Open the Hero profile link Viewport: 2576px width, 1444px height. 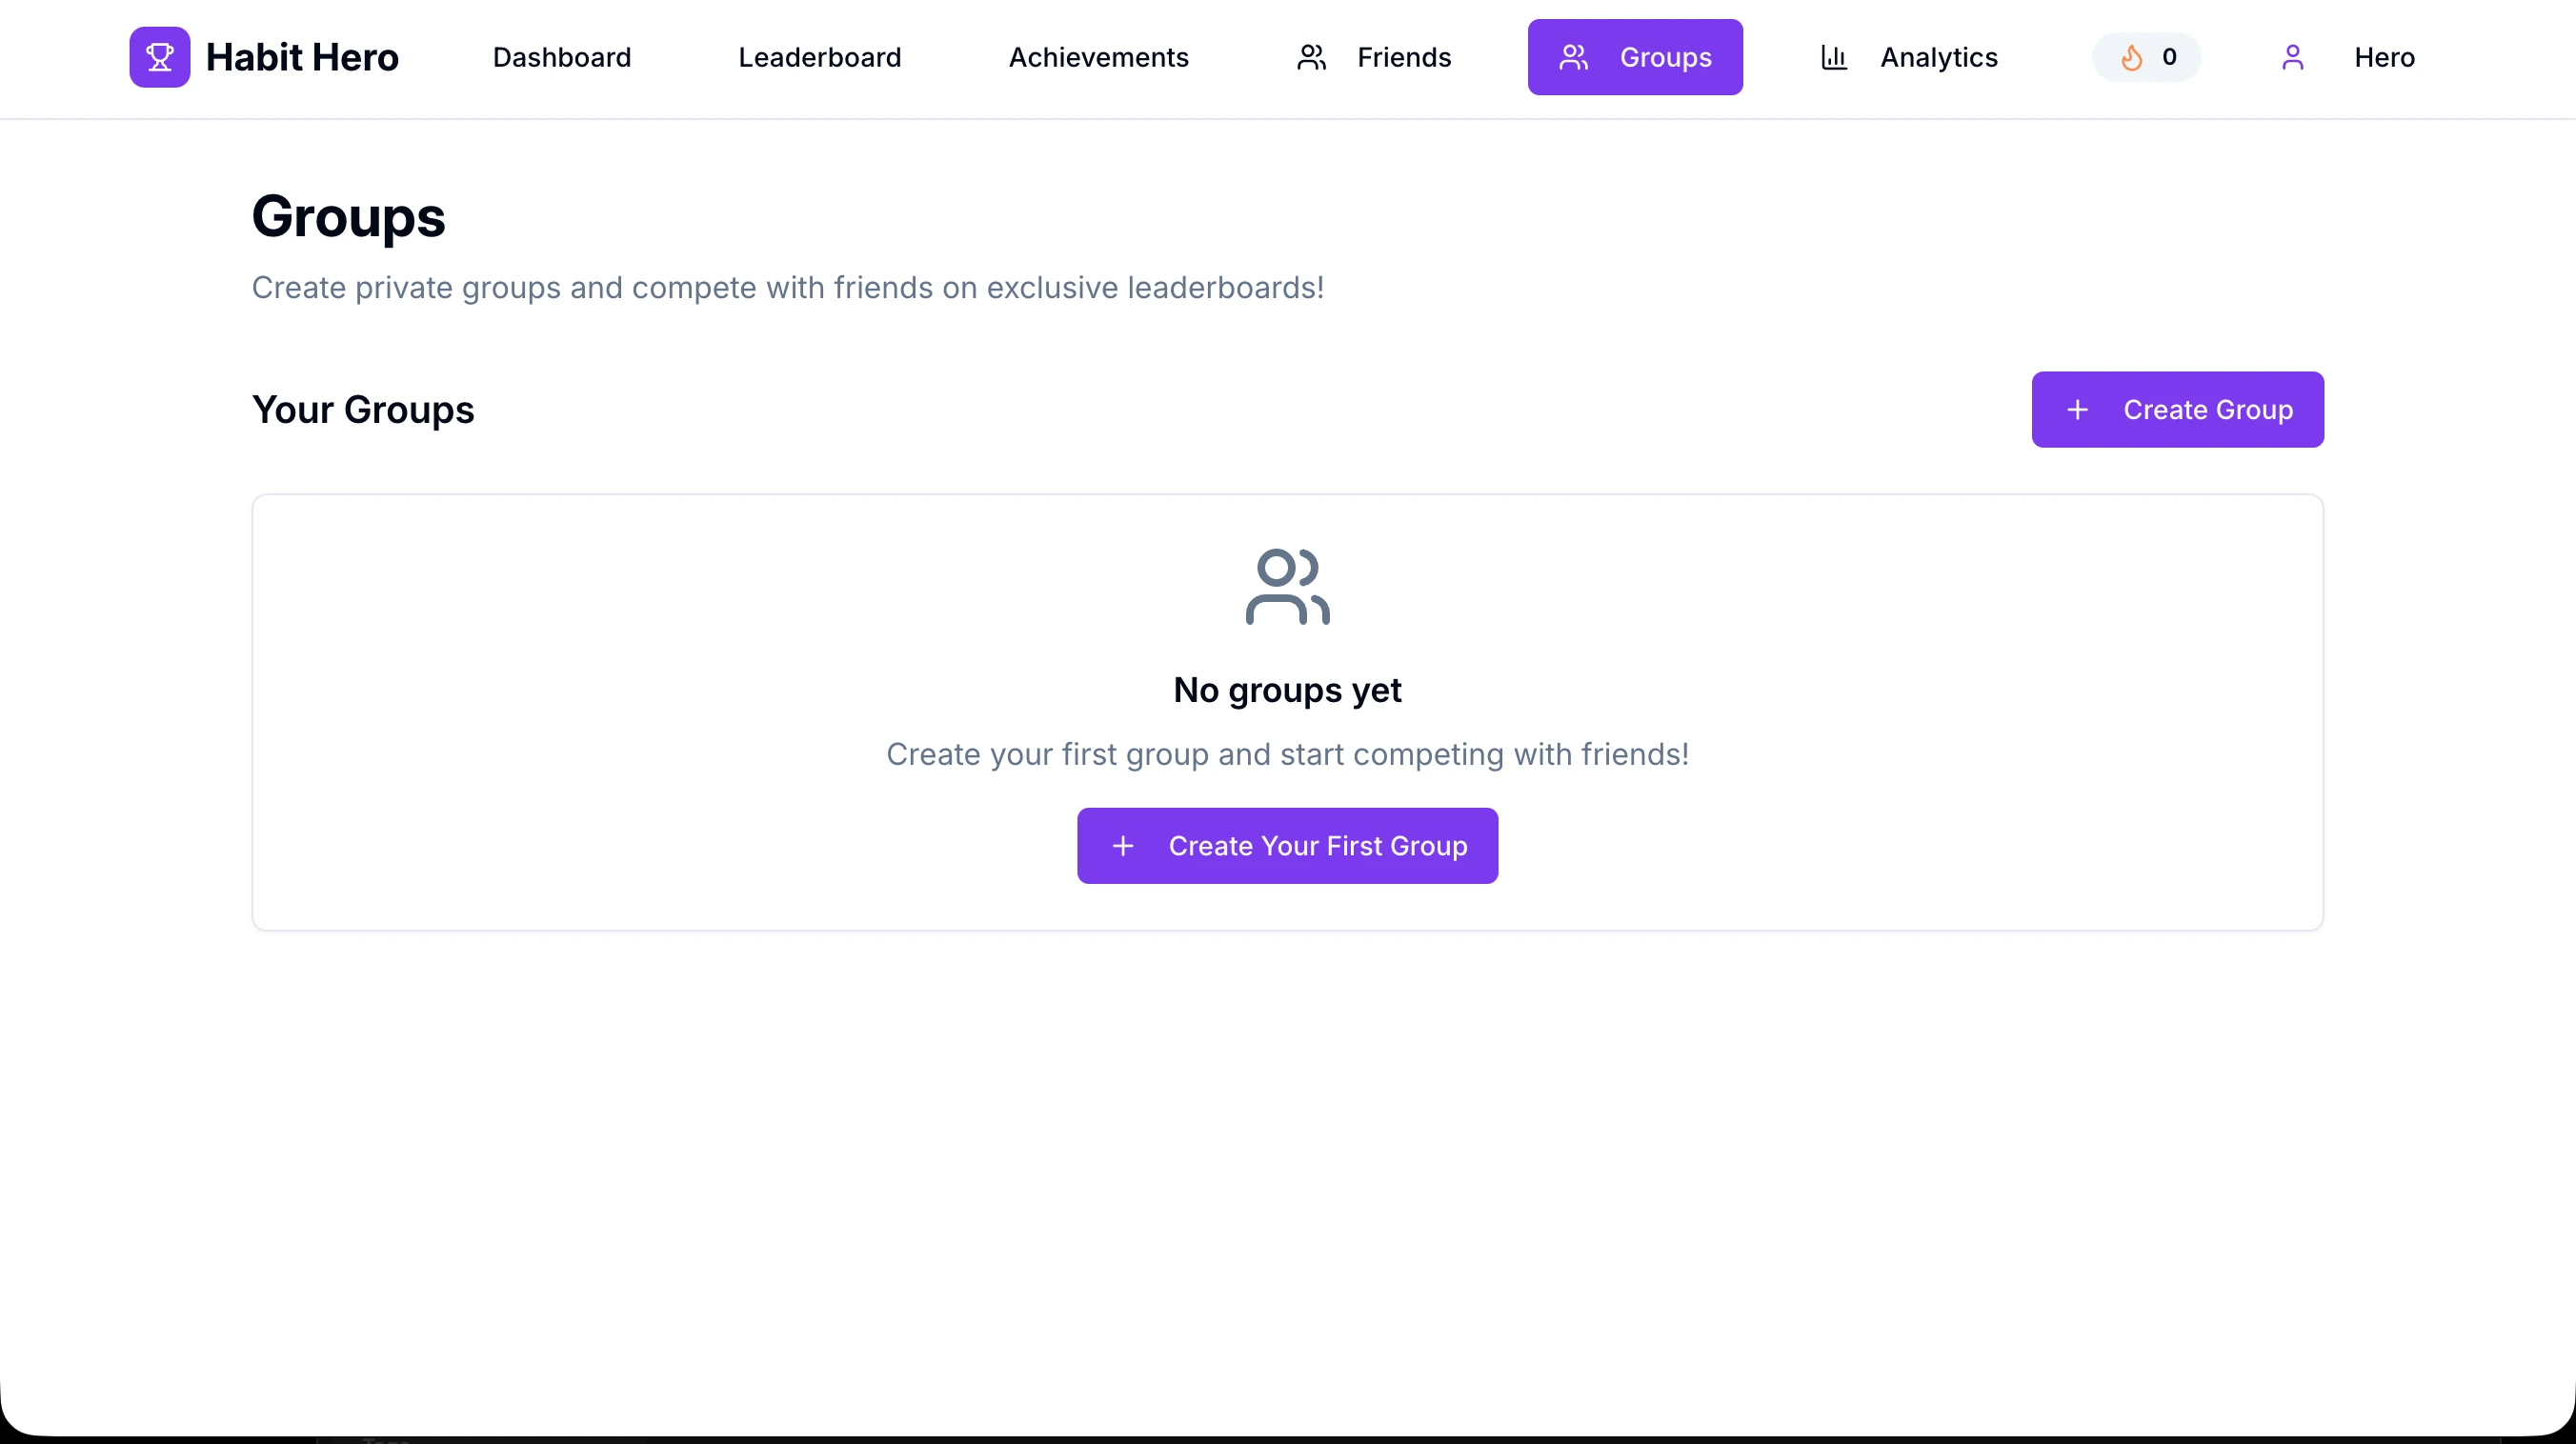pyautogui.click(x=2384, y=57)
